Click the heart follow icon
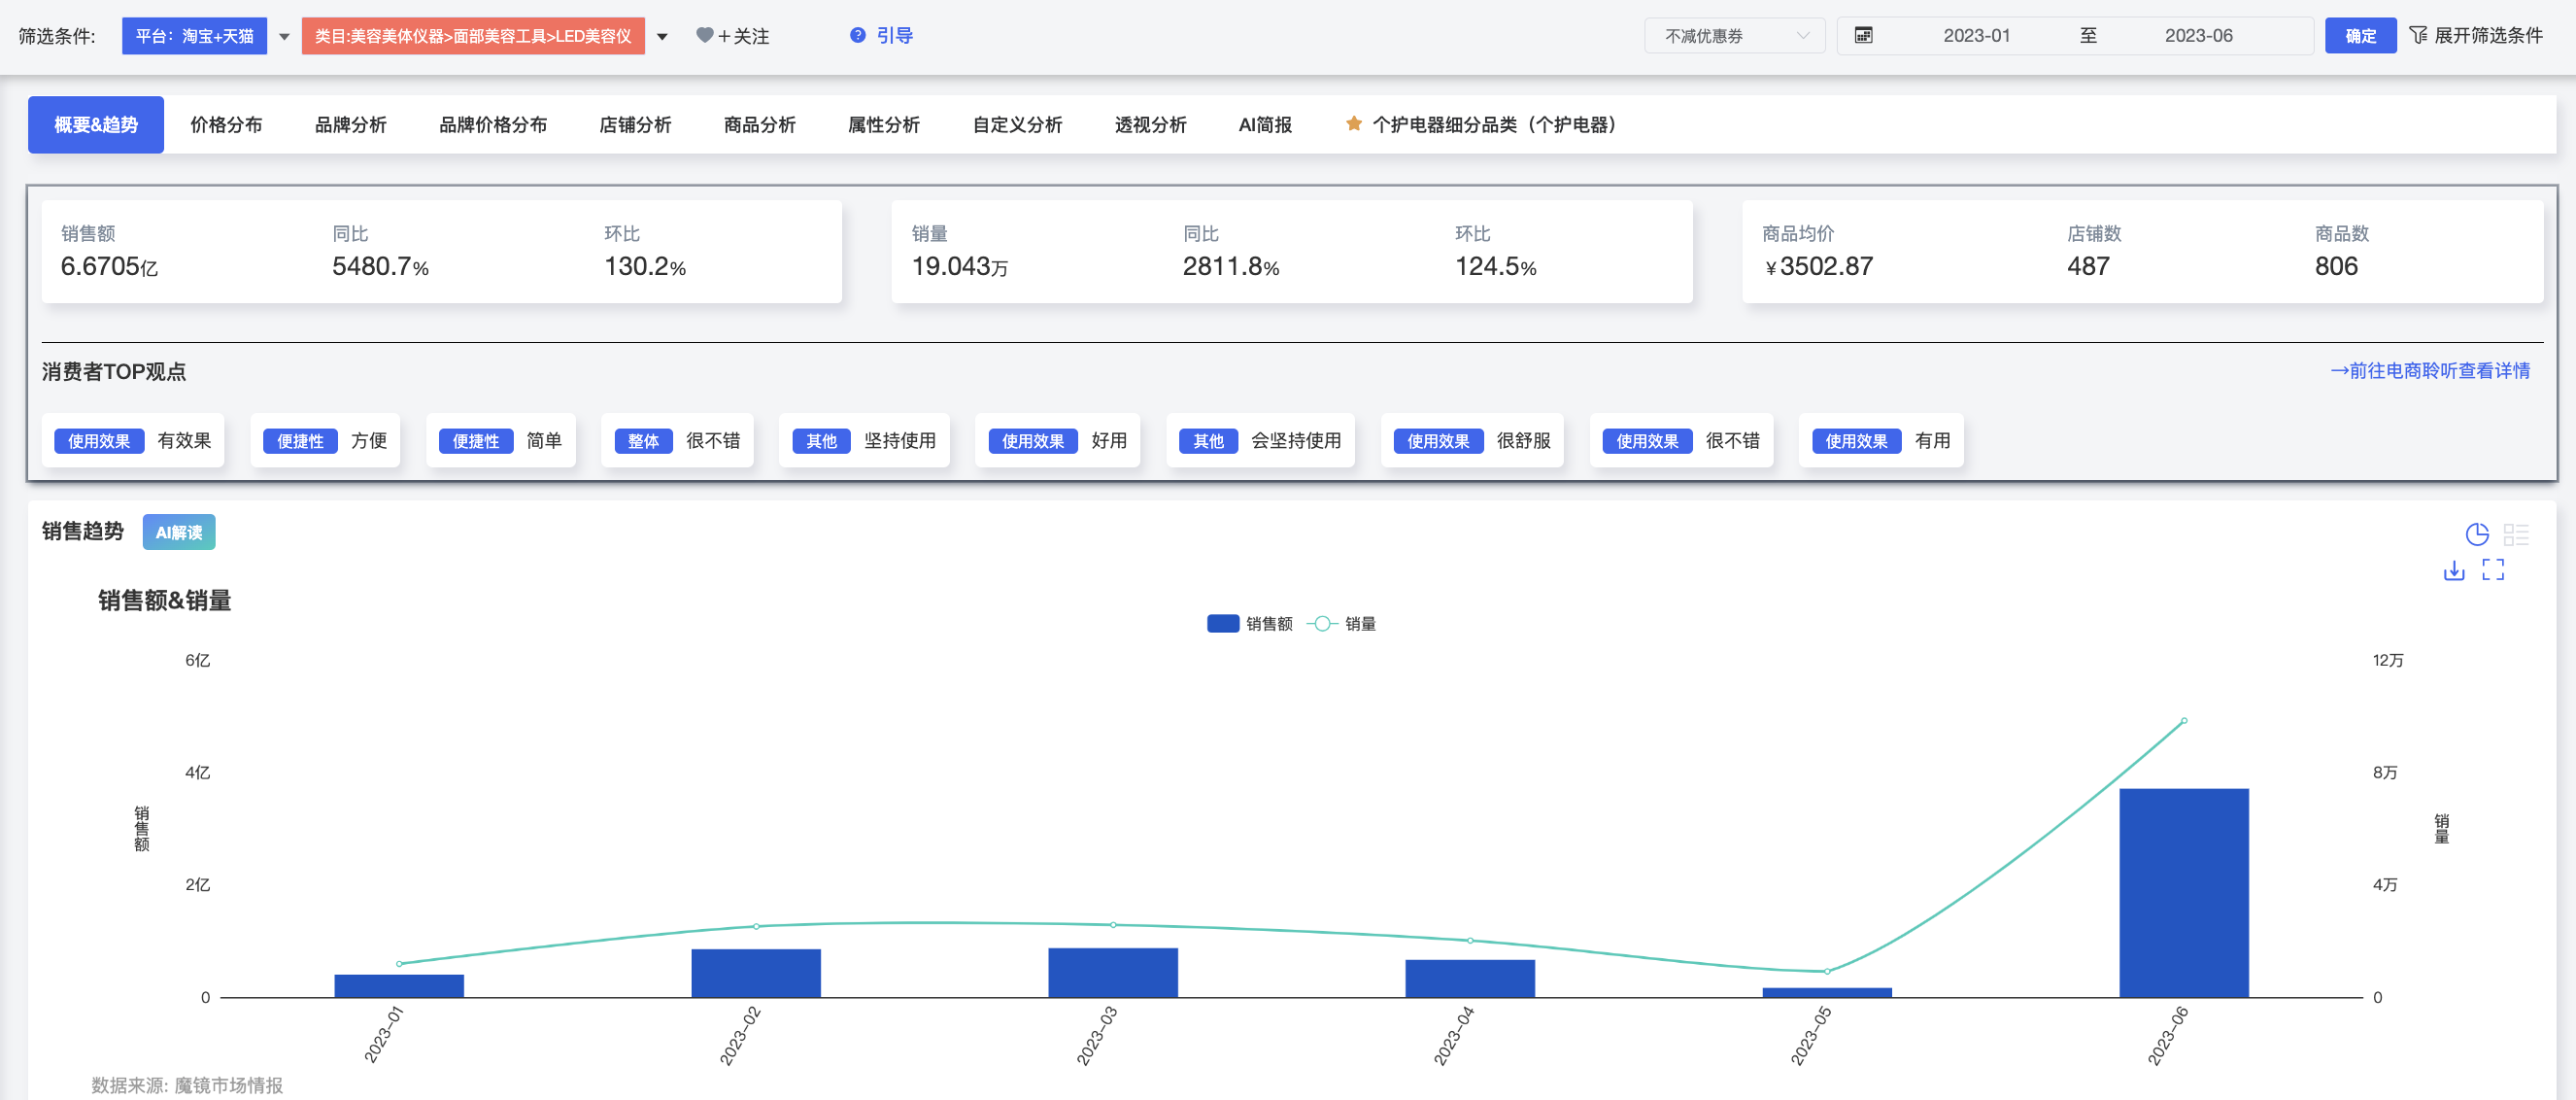 pos(704,36)
